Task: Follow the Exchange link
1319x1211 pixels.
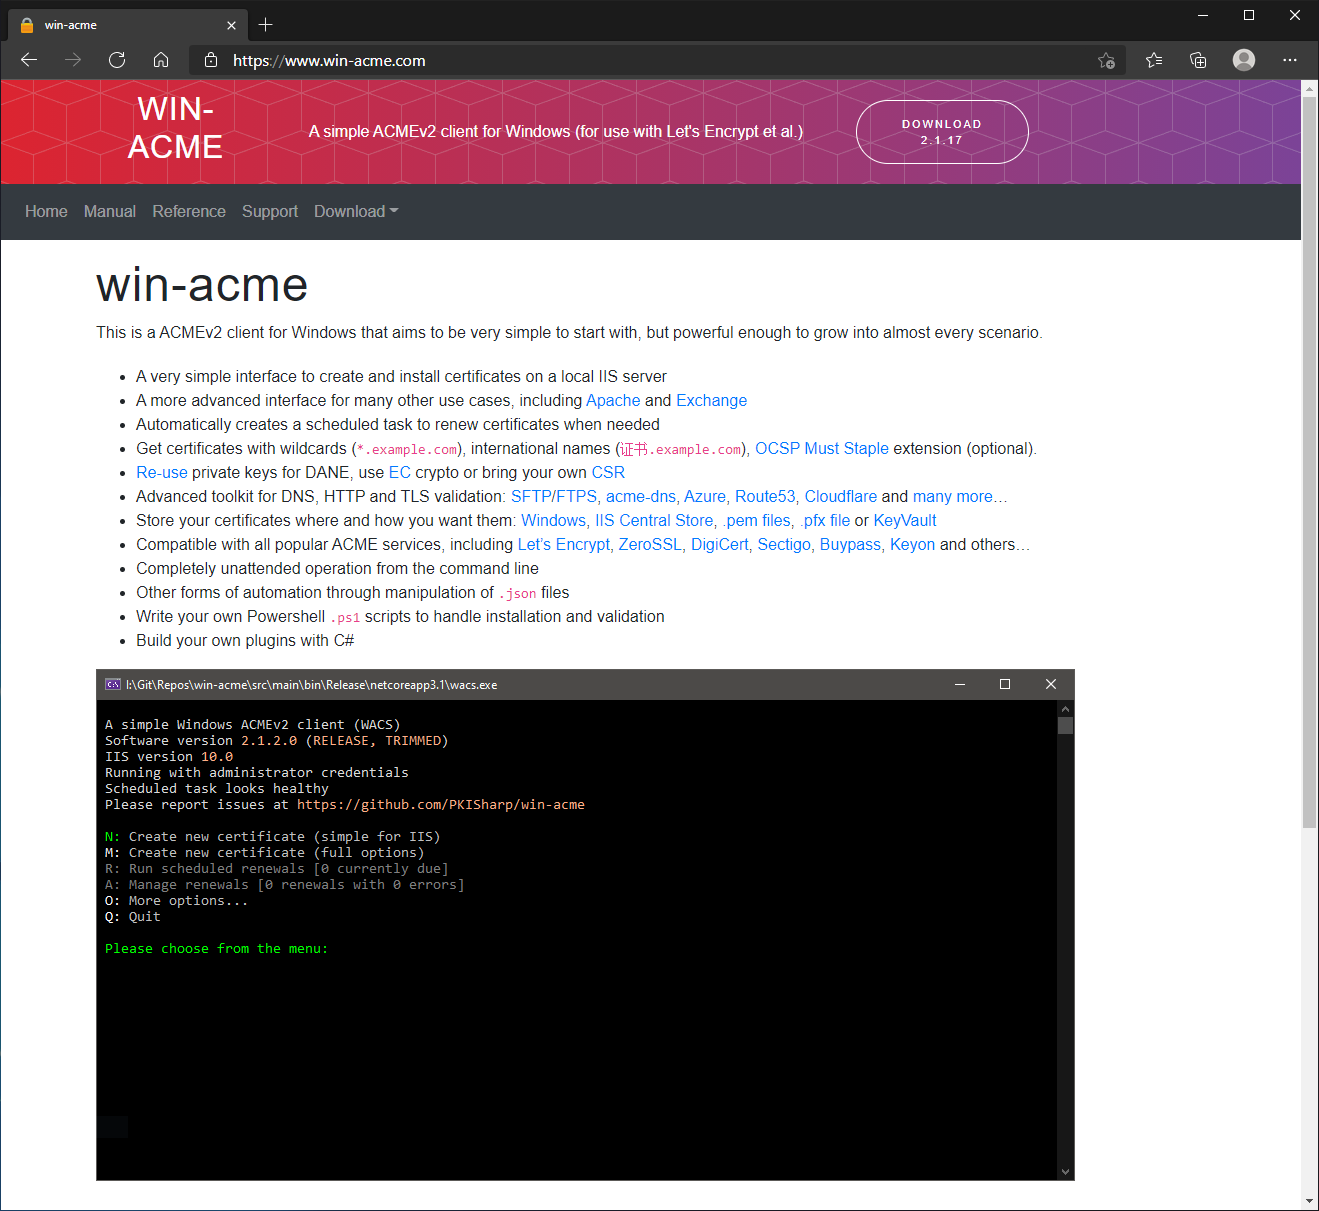Action: coord(711,400)
